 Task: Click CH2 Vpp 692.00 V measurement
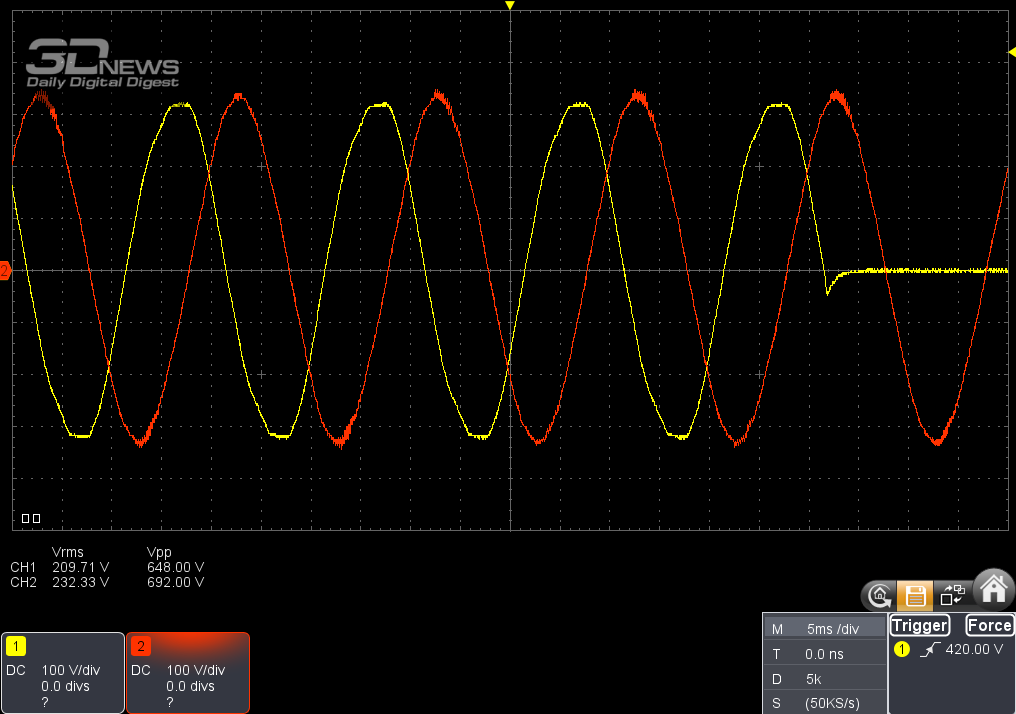pyautogui.click(x=175, y=582)
